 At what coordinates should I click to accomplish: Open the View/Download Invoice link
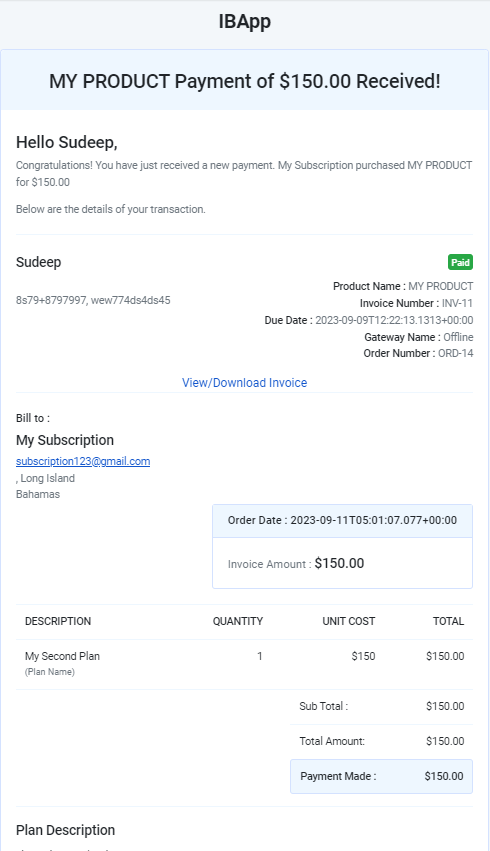(244, 383)
